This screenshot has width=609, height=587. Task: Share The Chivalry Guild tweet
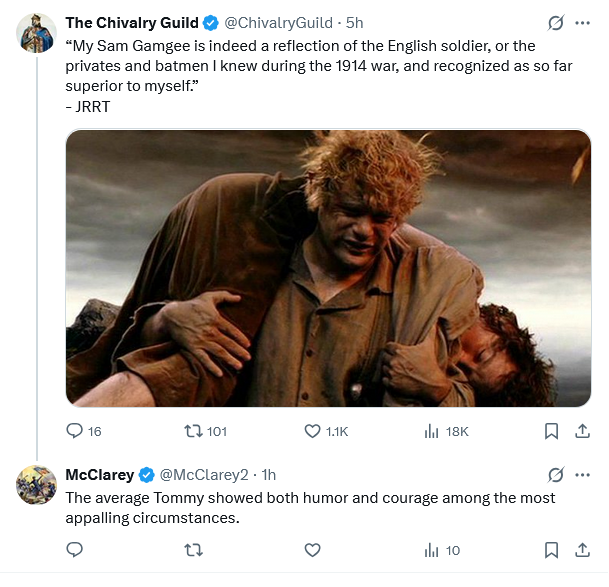coord(582,431)
